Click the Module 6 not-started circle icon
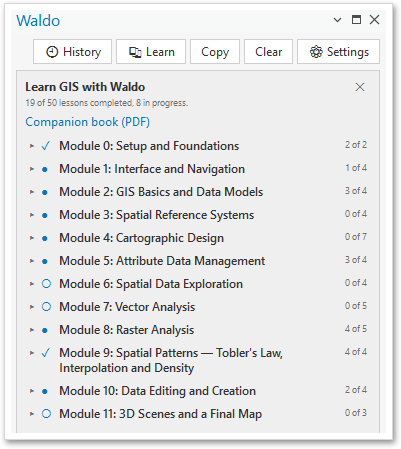 46,284
